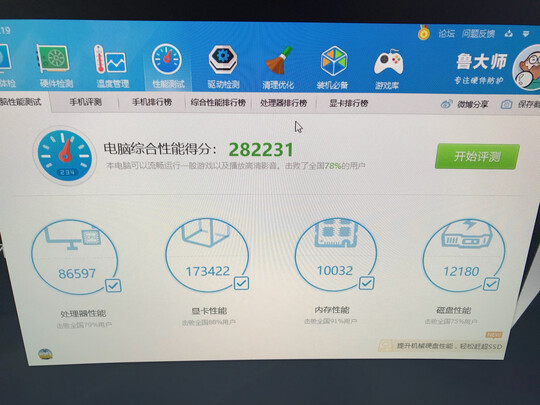Switch to 显卡排行榜 tab
Image resolution: width=540 pixels, height=405 pixels.
pos(349,103)
